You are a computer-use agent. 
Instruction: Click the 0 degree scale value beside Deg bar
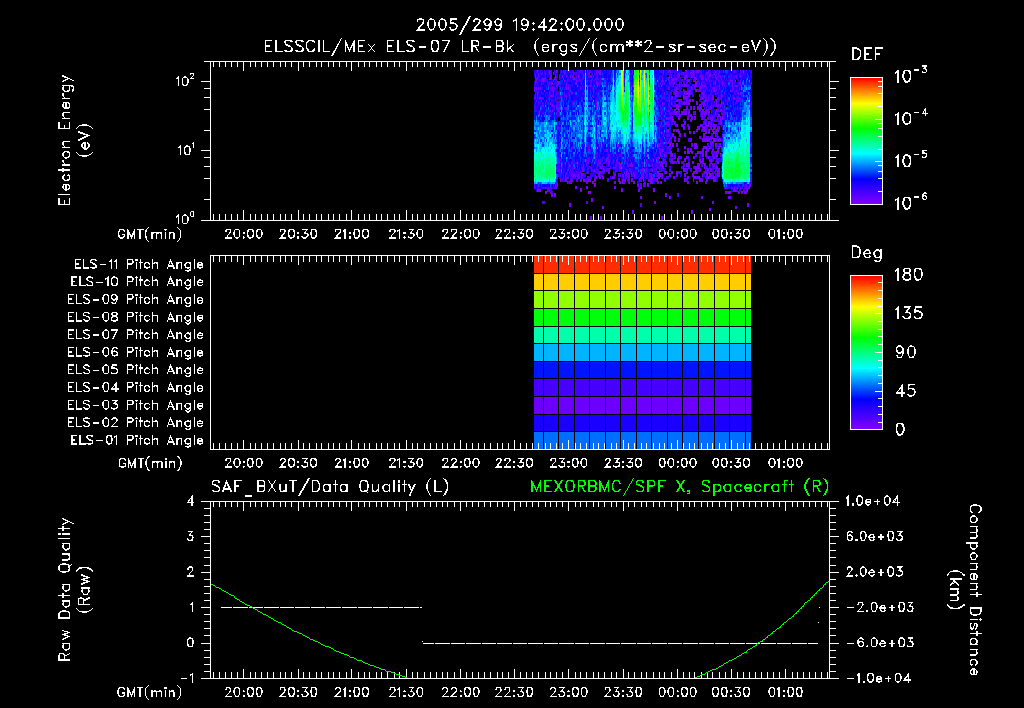click(900, 429)
